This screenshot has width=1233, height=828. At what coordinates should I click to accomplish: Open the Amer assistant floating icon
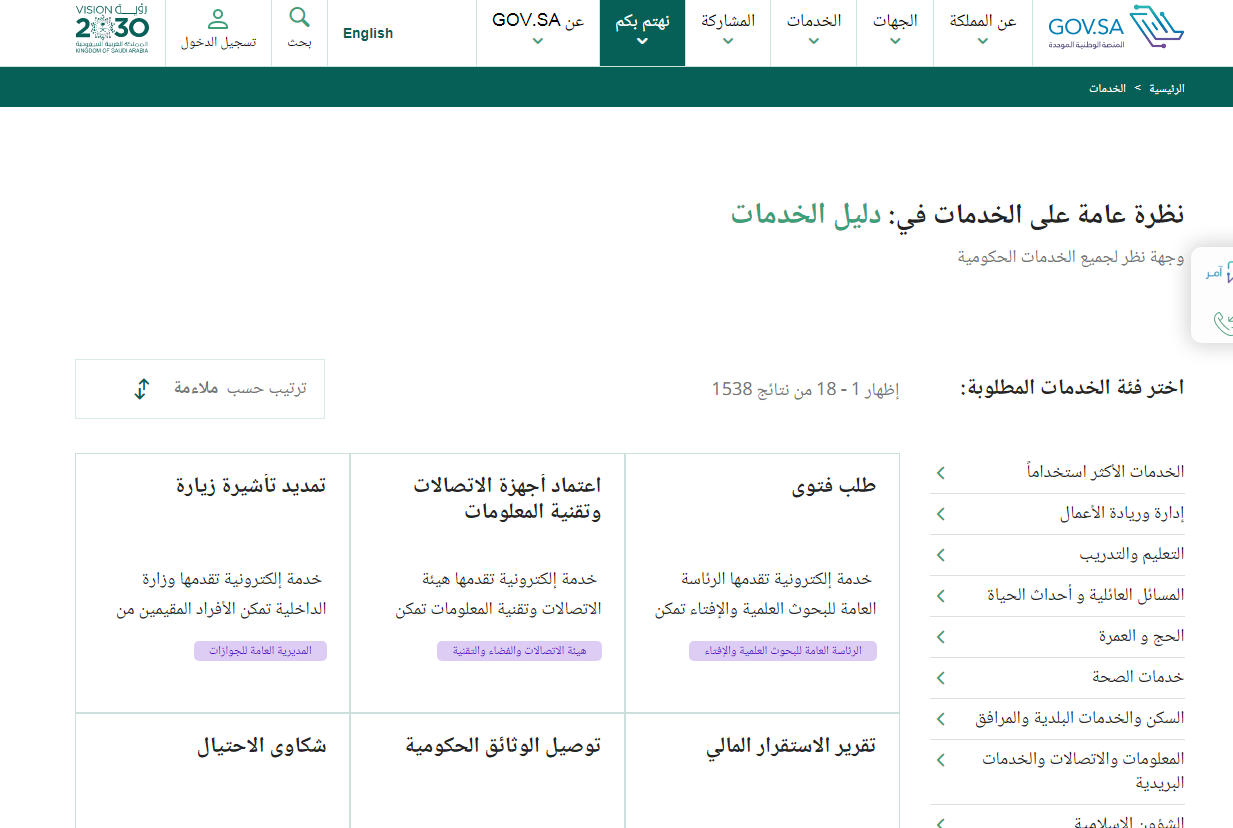pos(1220,271)
